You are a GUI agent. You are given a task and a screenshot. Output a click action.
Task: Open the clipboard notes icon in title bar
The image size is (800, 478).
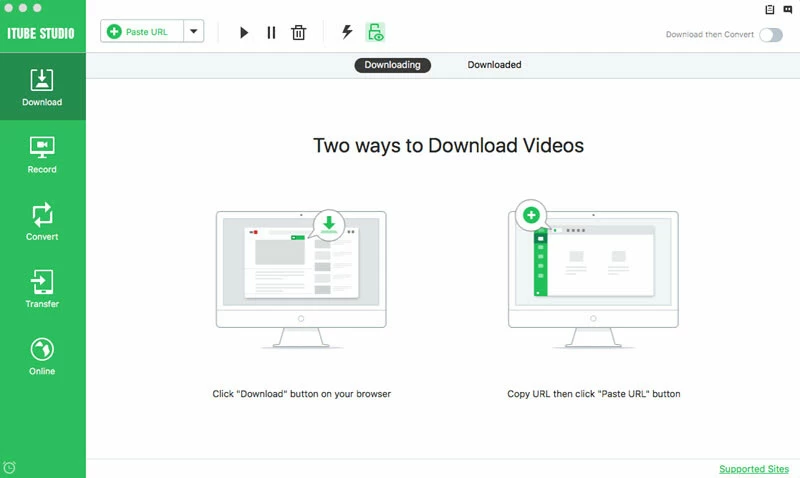(769, 9)
